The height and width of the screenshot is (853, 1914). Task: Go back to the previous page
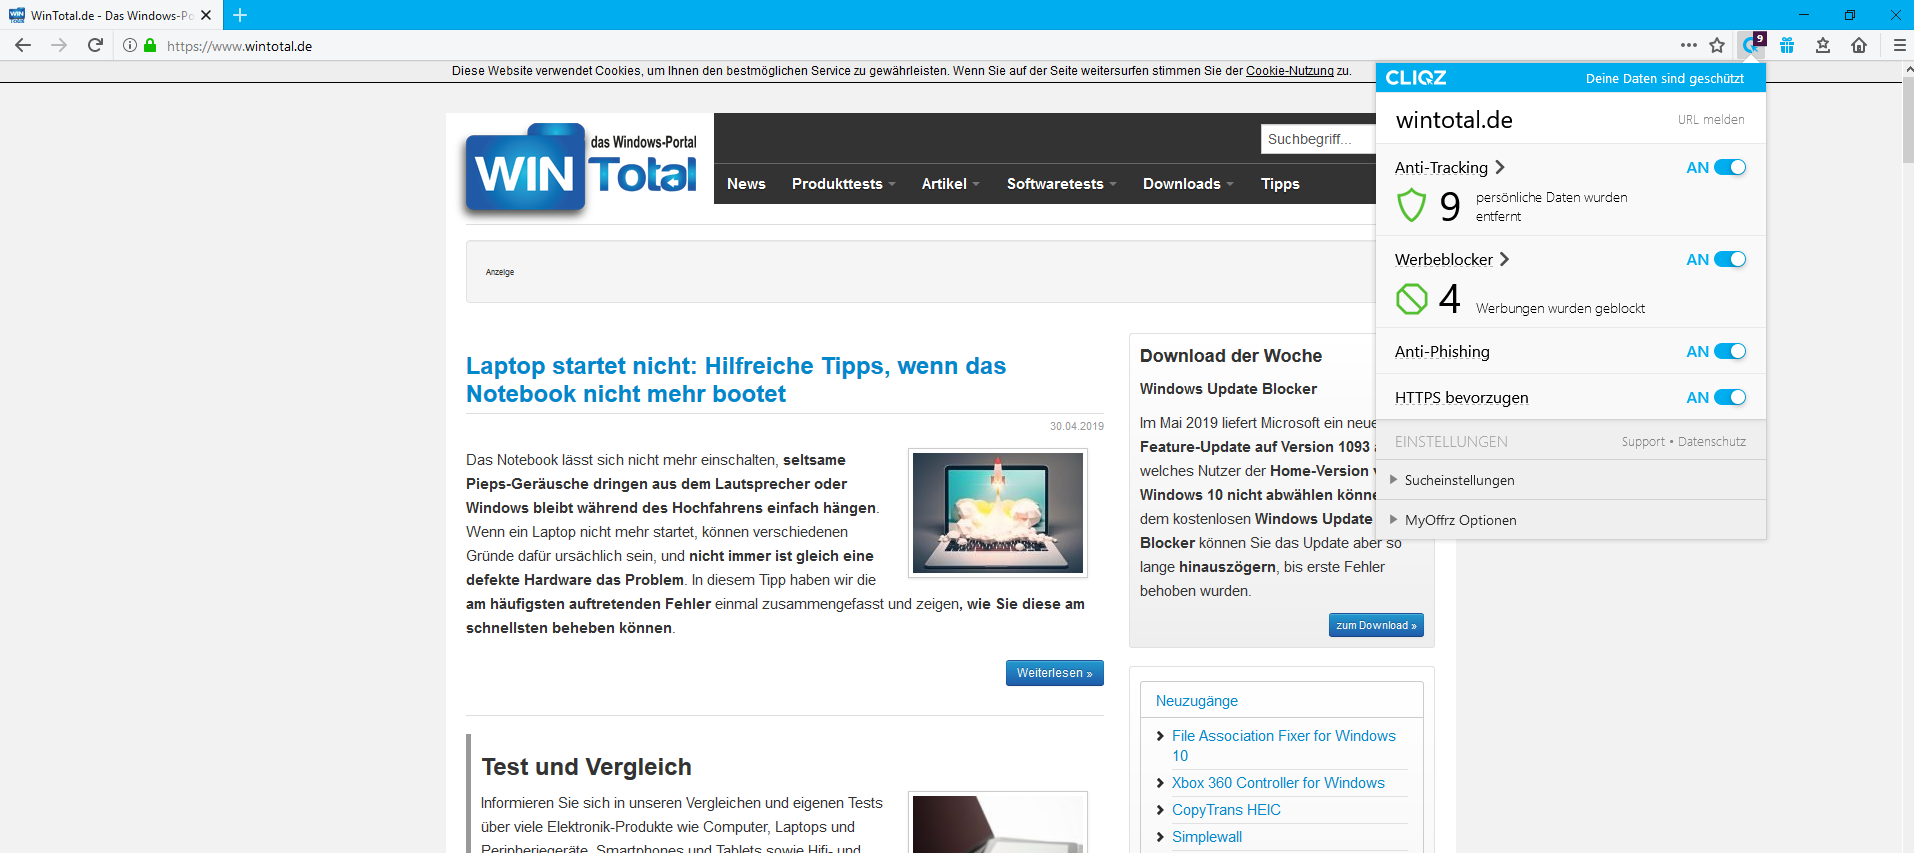coord(23,45)
